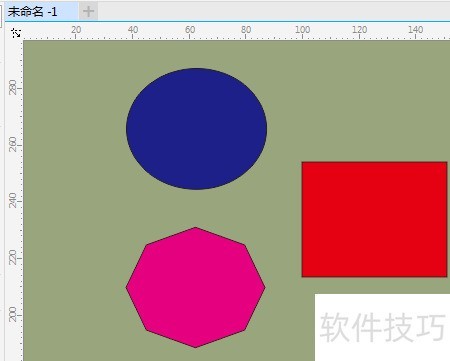Select the magenta octagon shape
The width and height of the screenshot is (450, 361).
196,287
